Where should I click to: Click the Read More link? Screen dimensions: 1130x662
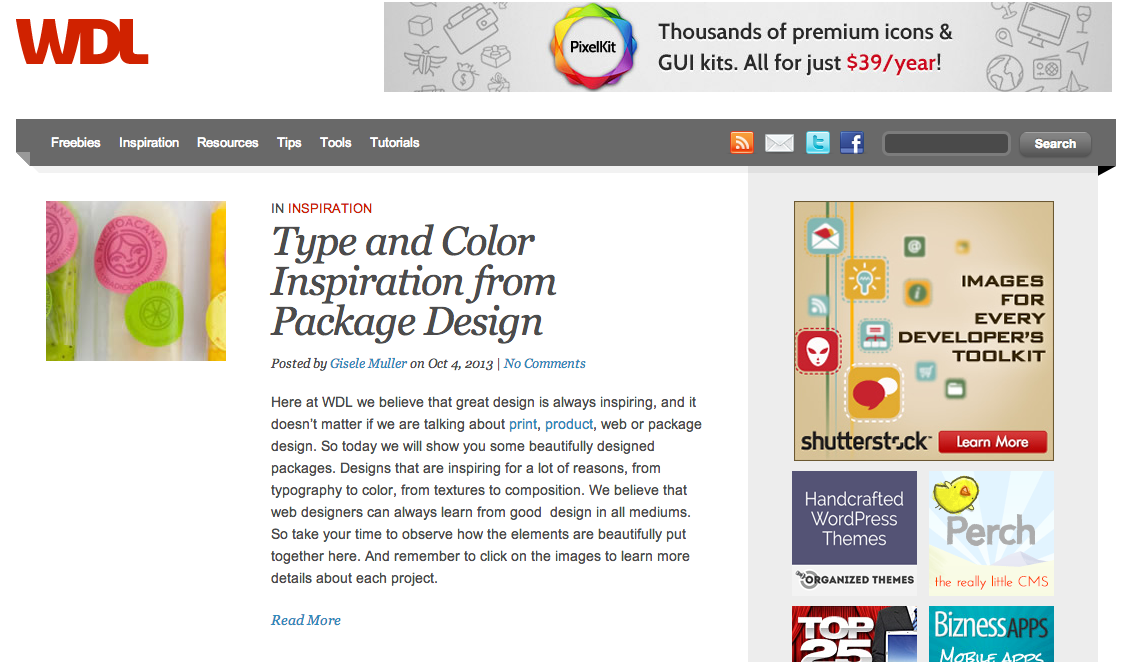305,620
